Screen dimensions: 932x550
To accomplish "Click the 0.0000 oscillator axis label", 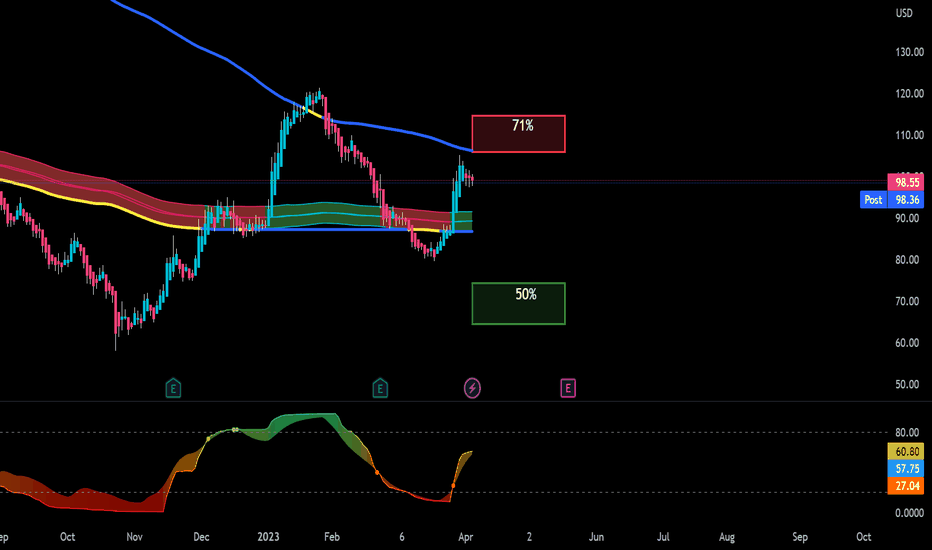I will pos(909,513).
